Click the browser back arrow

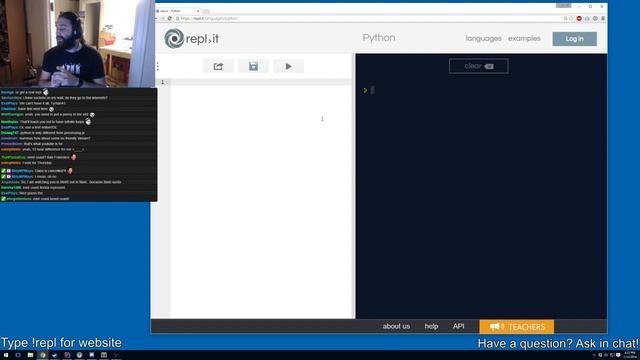[x=156, y=18]
